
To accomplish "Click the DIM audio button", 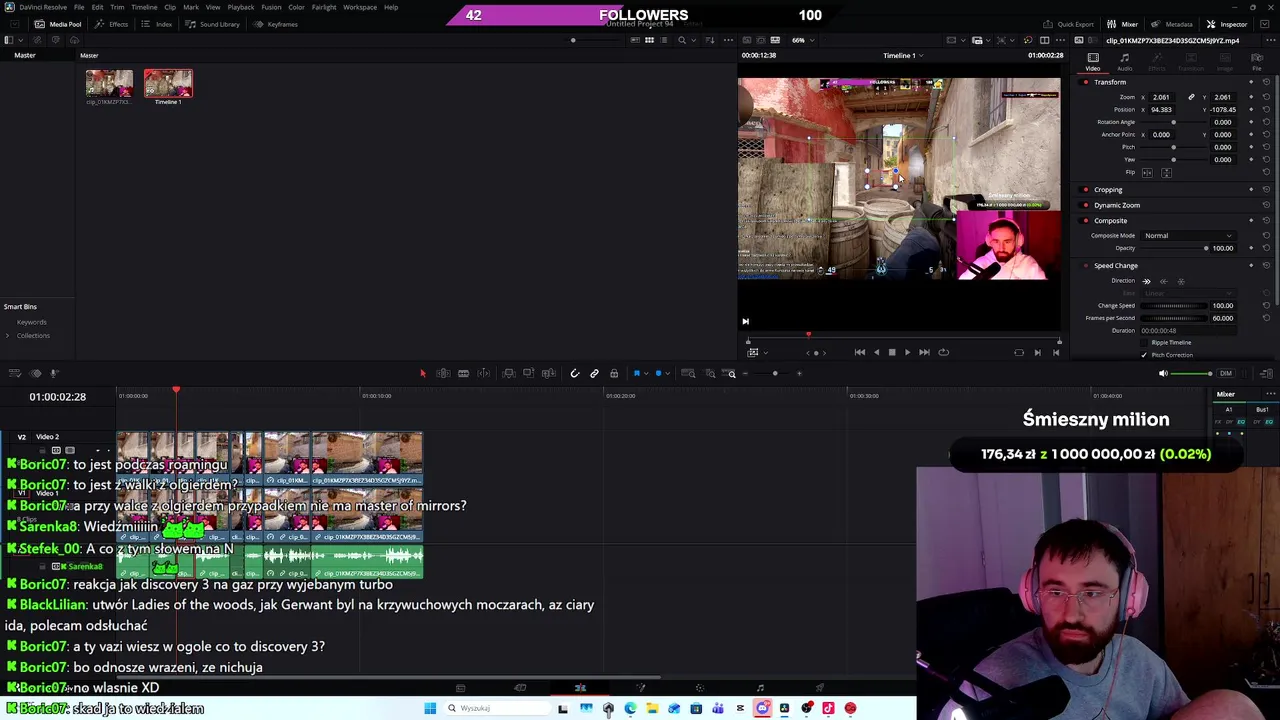I will tap(1225, 373).
